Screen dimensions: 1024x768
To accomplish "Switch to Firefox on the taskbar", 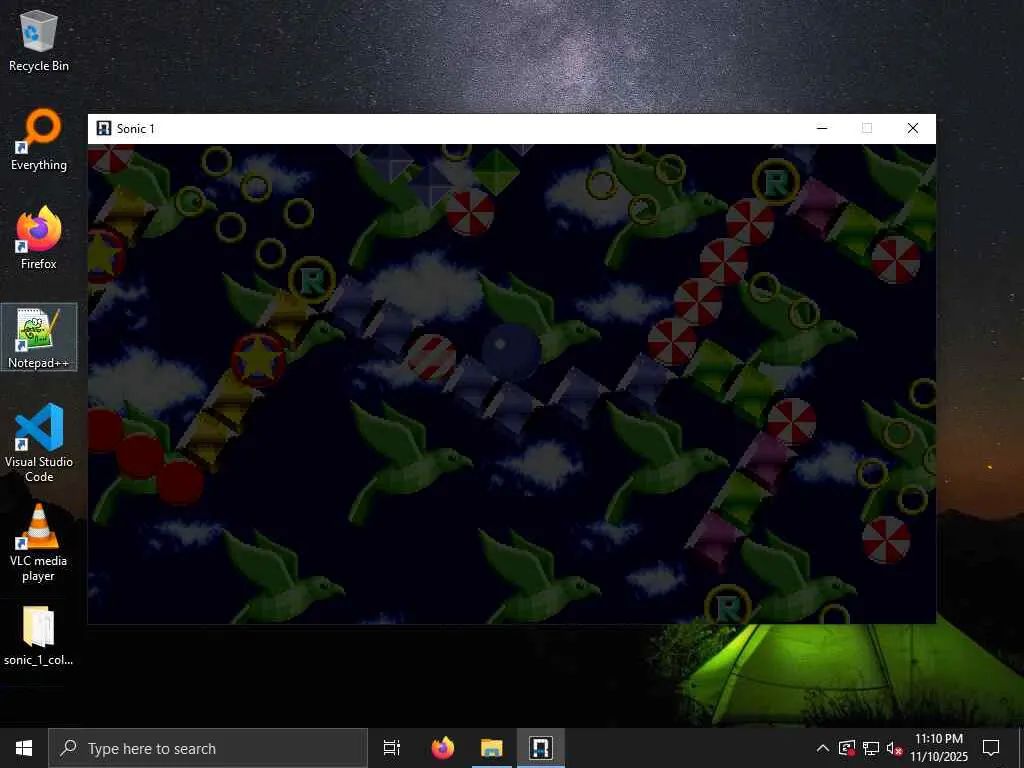I will tap(443, 748).
